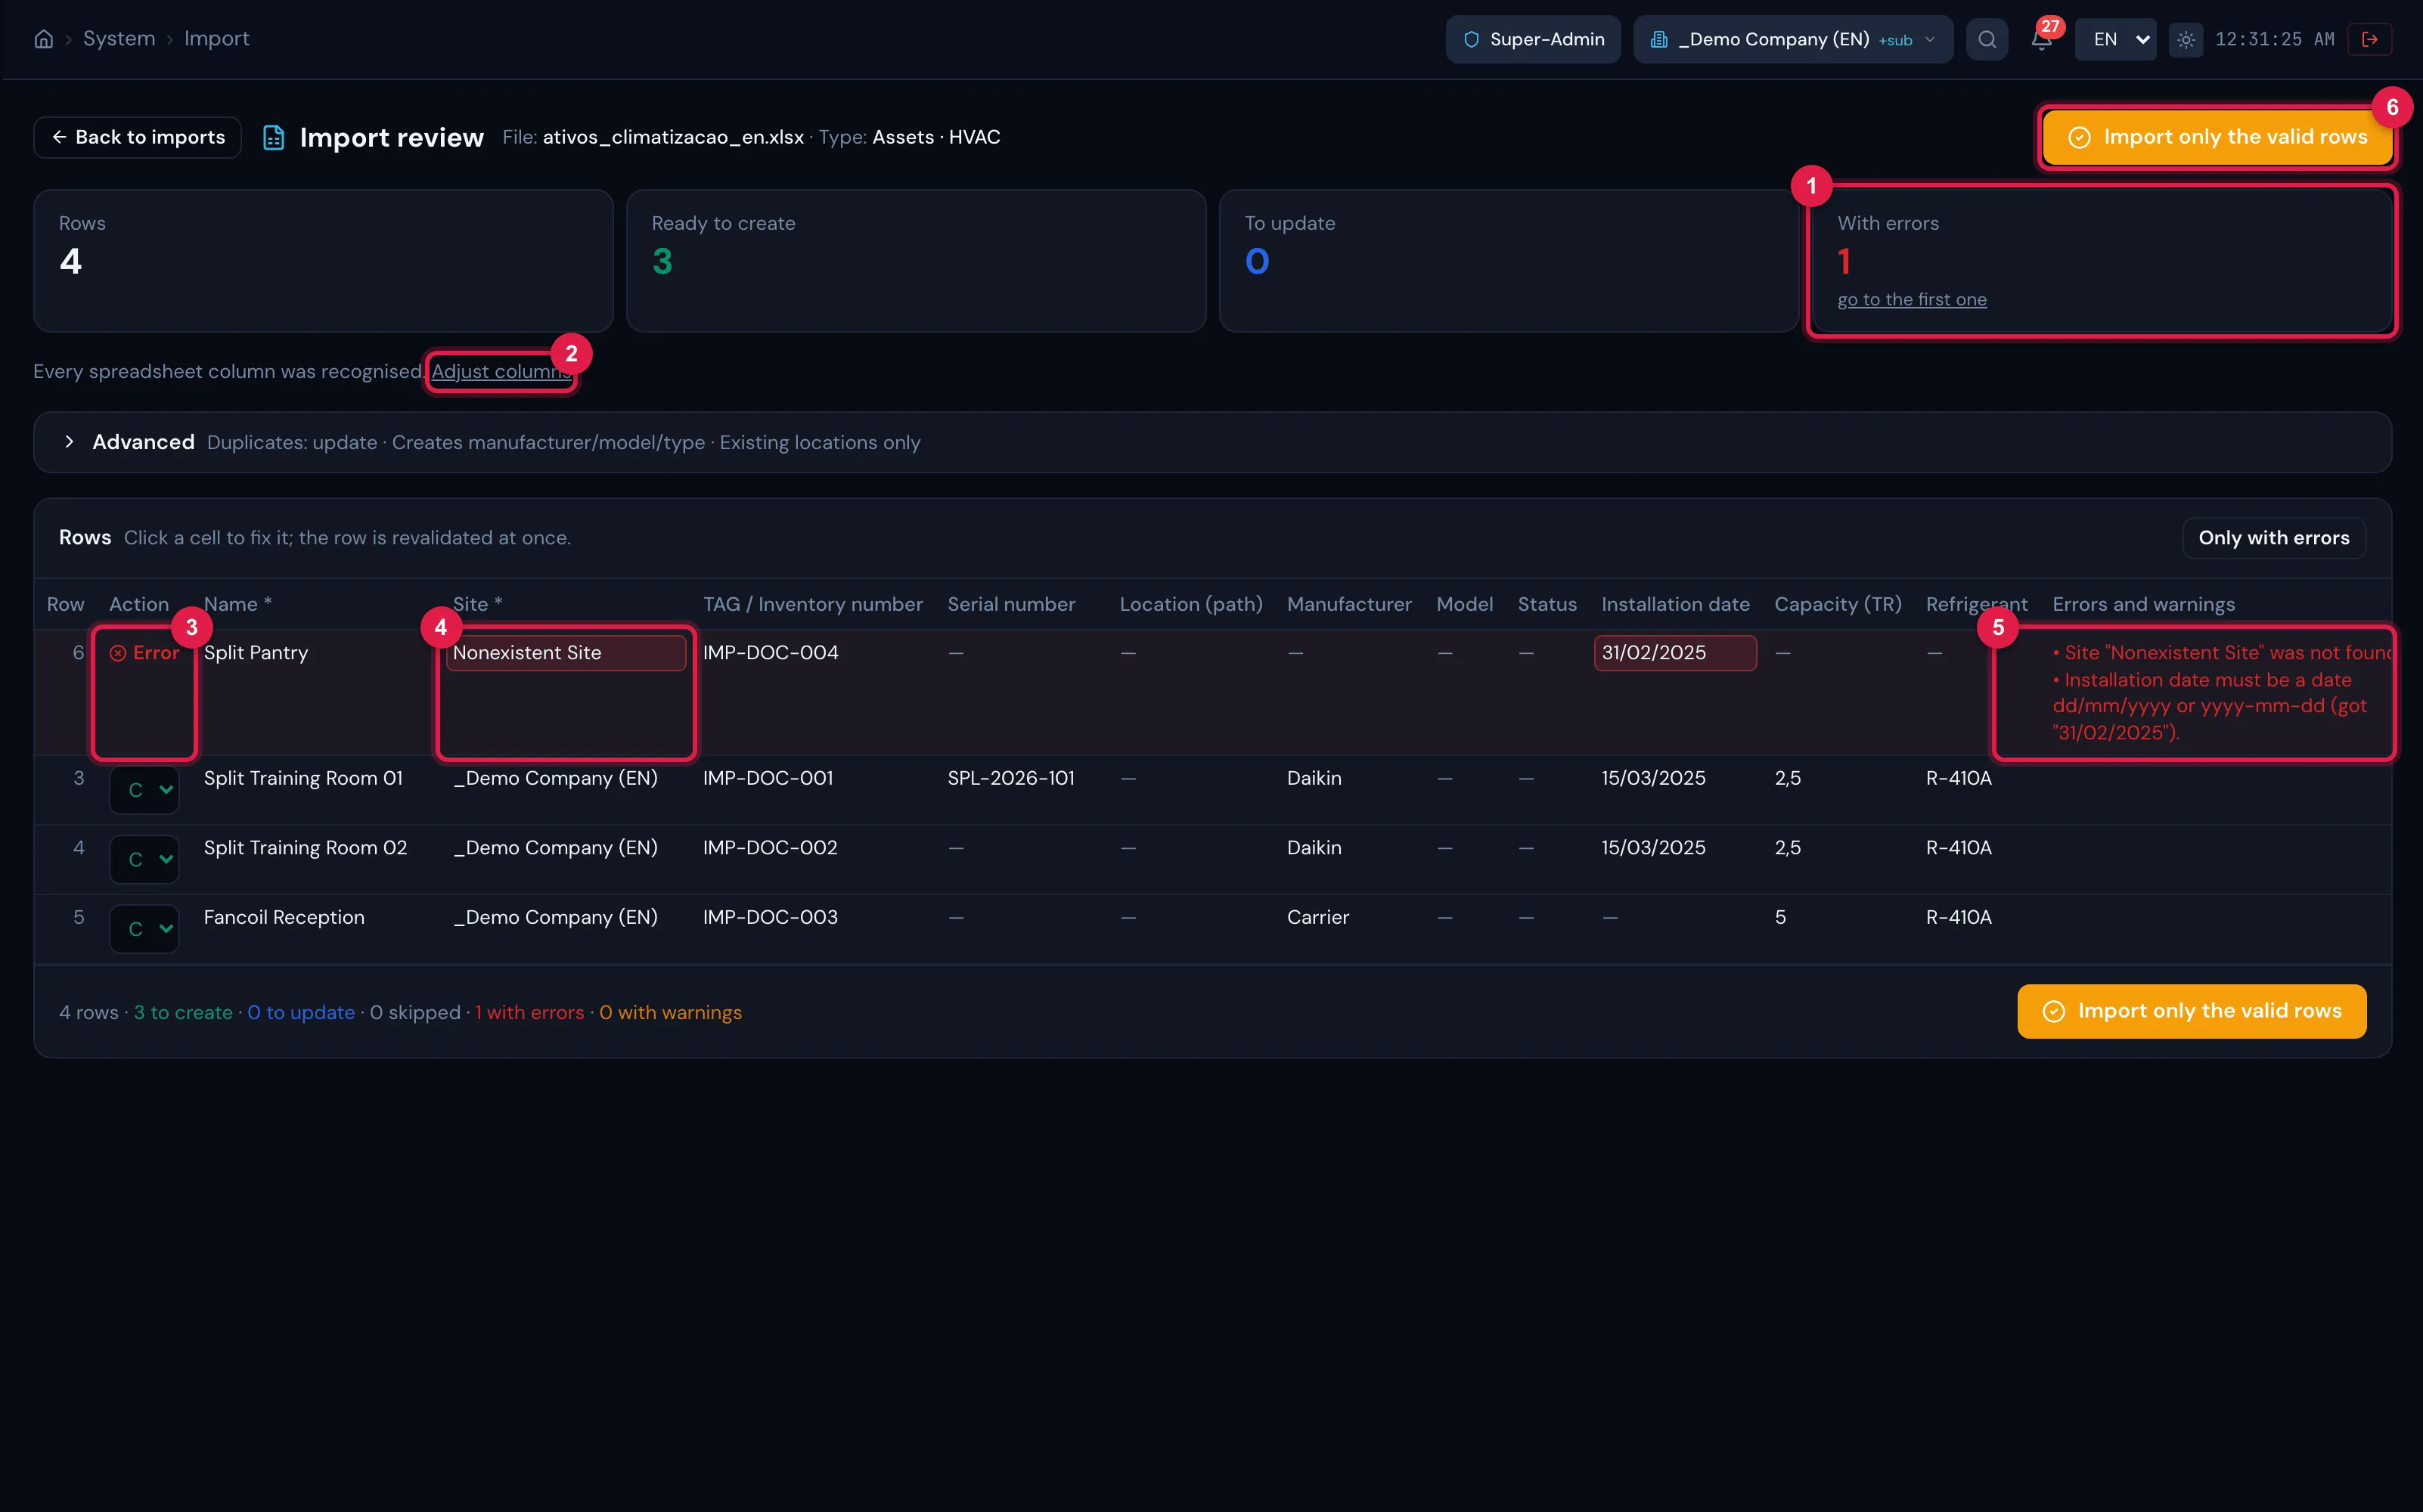Click the SPL-2026-101 serial number cell
The width and height of the screenshot is (2423, 1512).
1011,778
